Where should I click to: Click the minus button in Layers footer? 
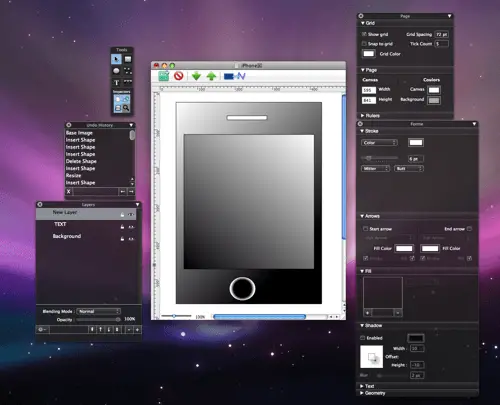click(x=129, y=329)
